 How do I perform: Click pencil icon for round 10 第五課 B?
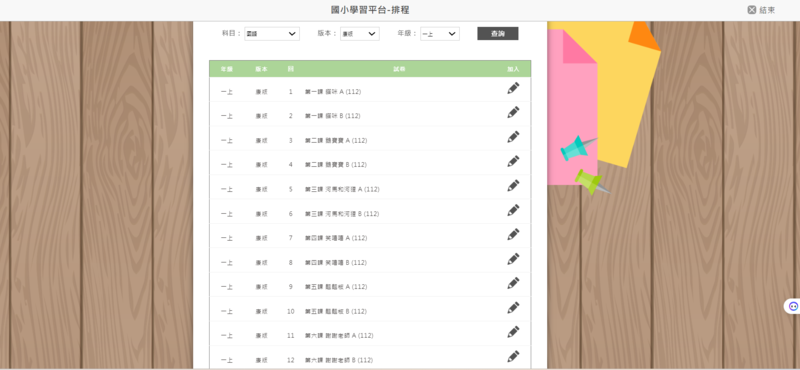pyautogui.click(x=513, y=308)
